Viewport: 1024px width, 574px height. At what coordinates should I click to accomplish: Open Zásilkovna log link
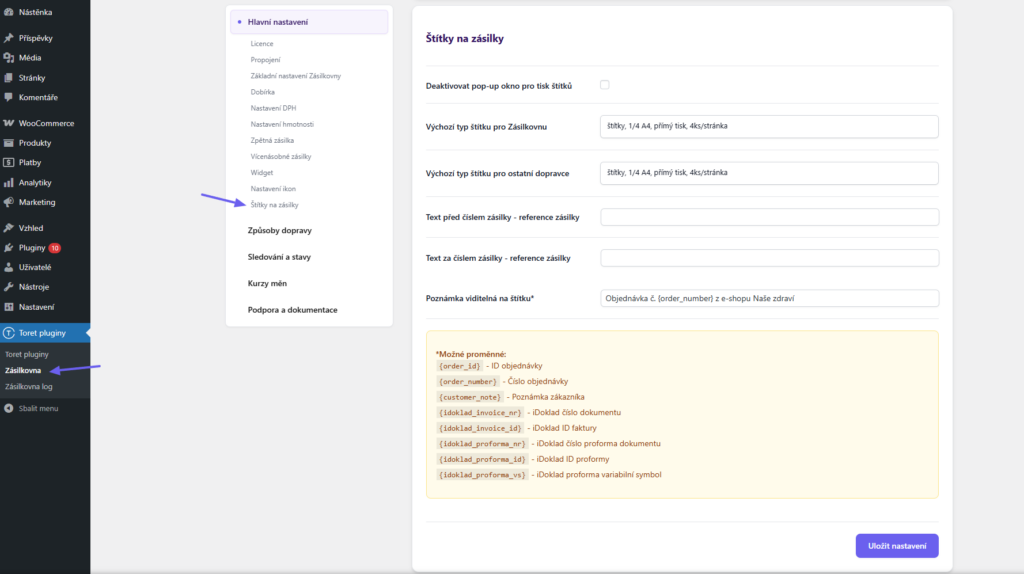pos(29,387)
